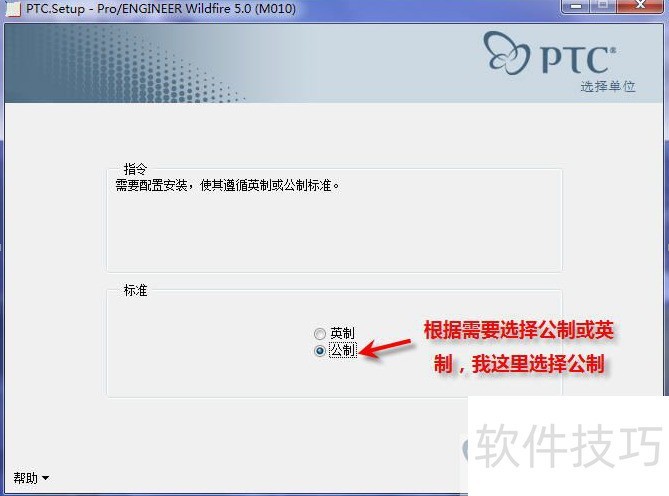Maximize the PTC.Setup window
The width and height of the screenshot is (669, 496).
pyautogui.click(x=603, y=6)
